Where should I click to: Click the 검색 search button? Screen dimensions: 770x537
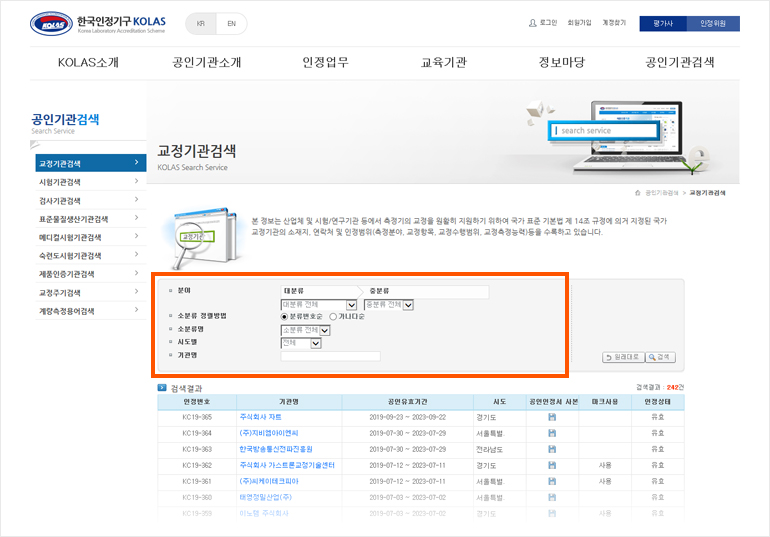pyautogui.click(x=661, y=357)
